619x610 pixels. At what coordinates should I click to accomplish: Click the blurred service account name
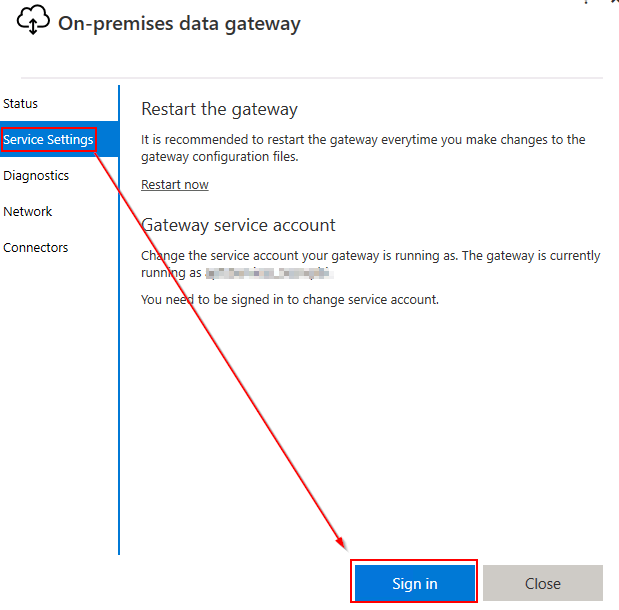268,272
